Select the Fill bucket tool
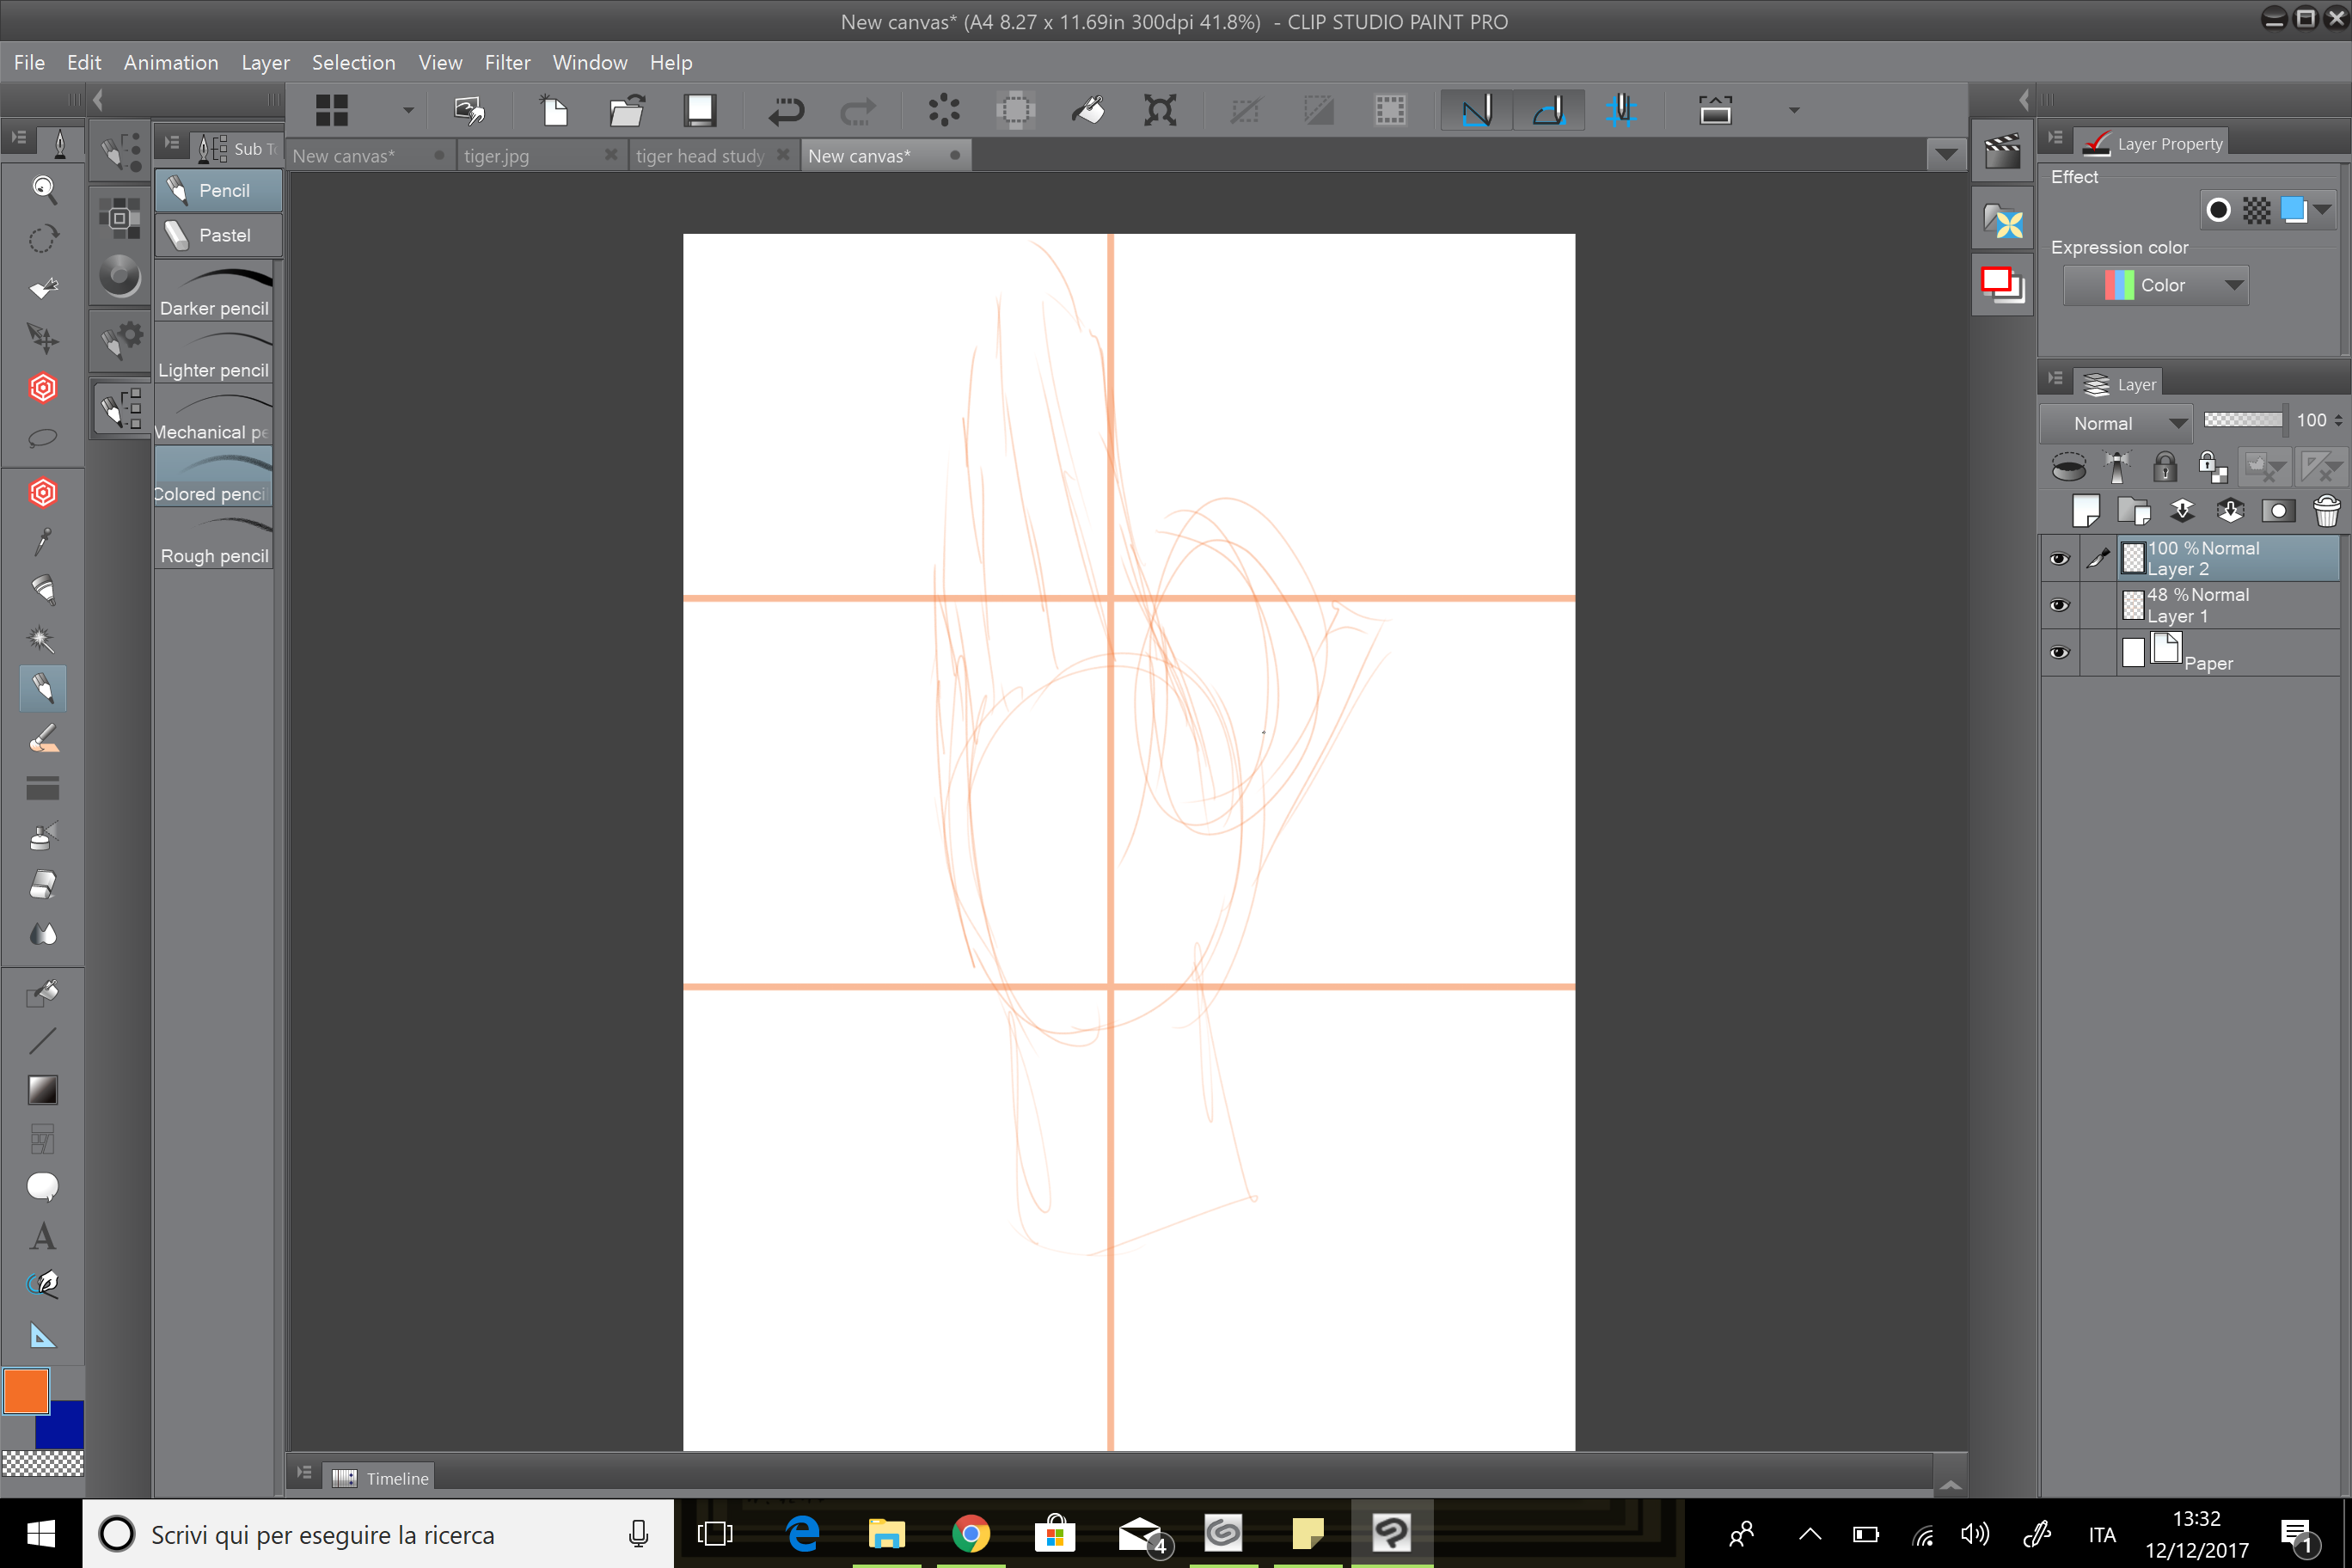The image size is (2352, 1568). 44,993
